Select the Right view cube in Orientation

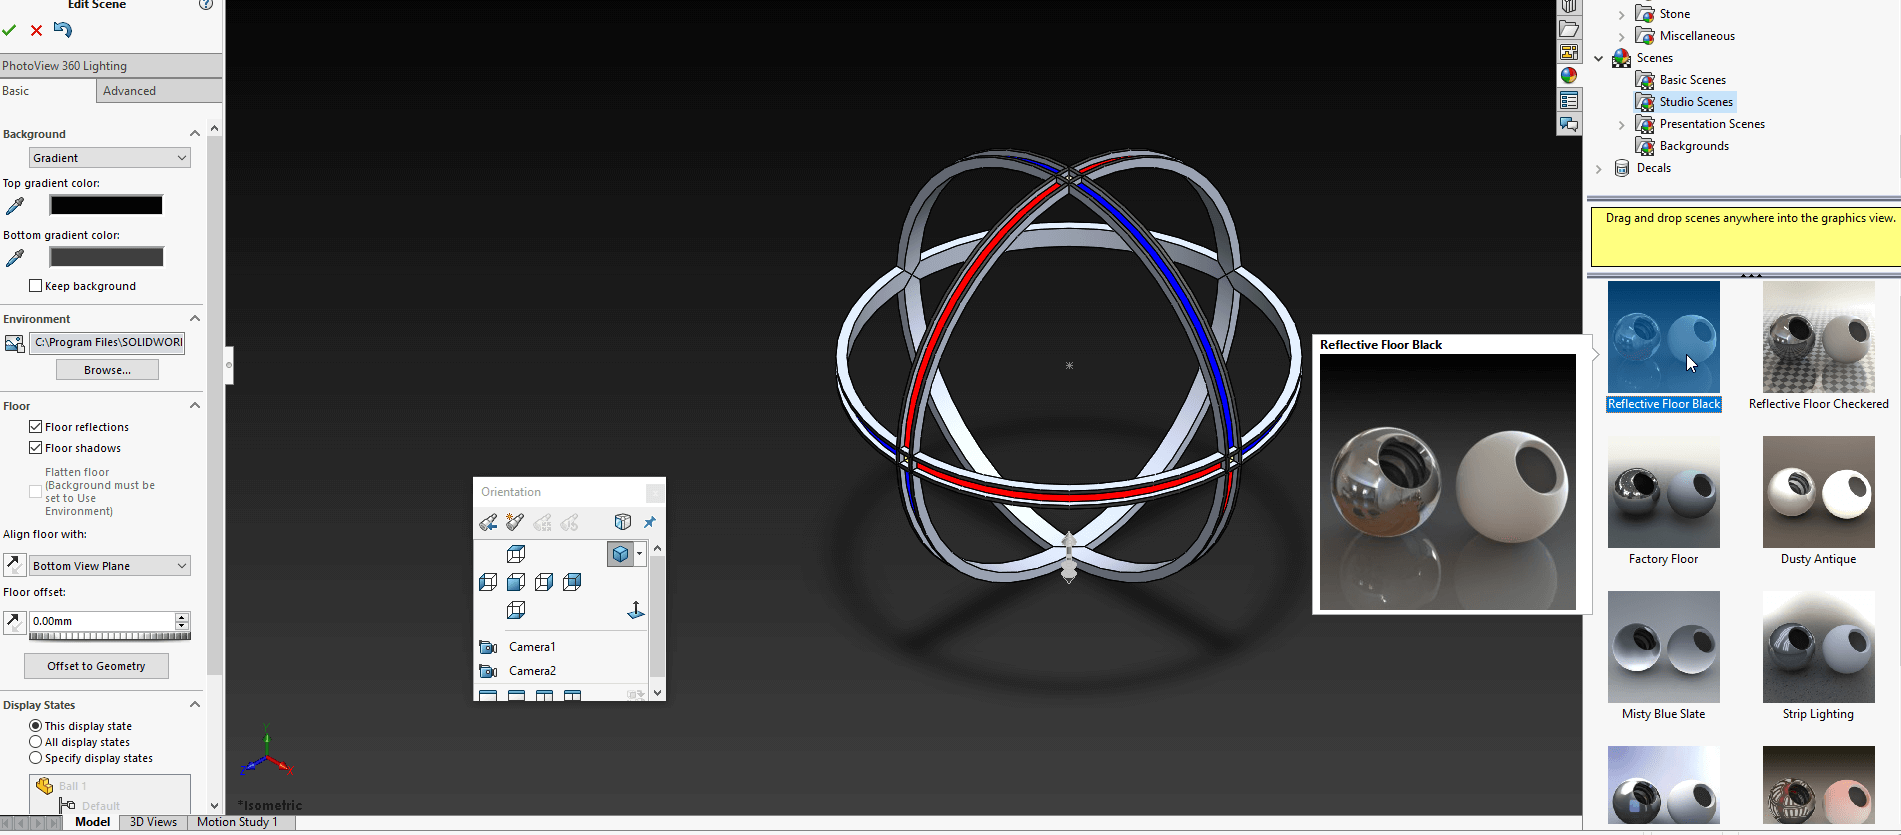tap(544, 582)
